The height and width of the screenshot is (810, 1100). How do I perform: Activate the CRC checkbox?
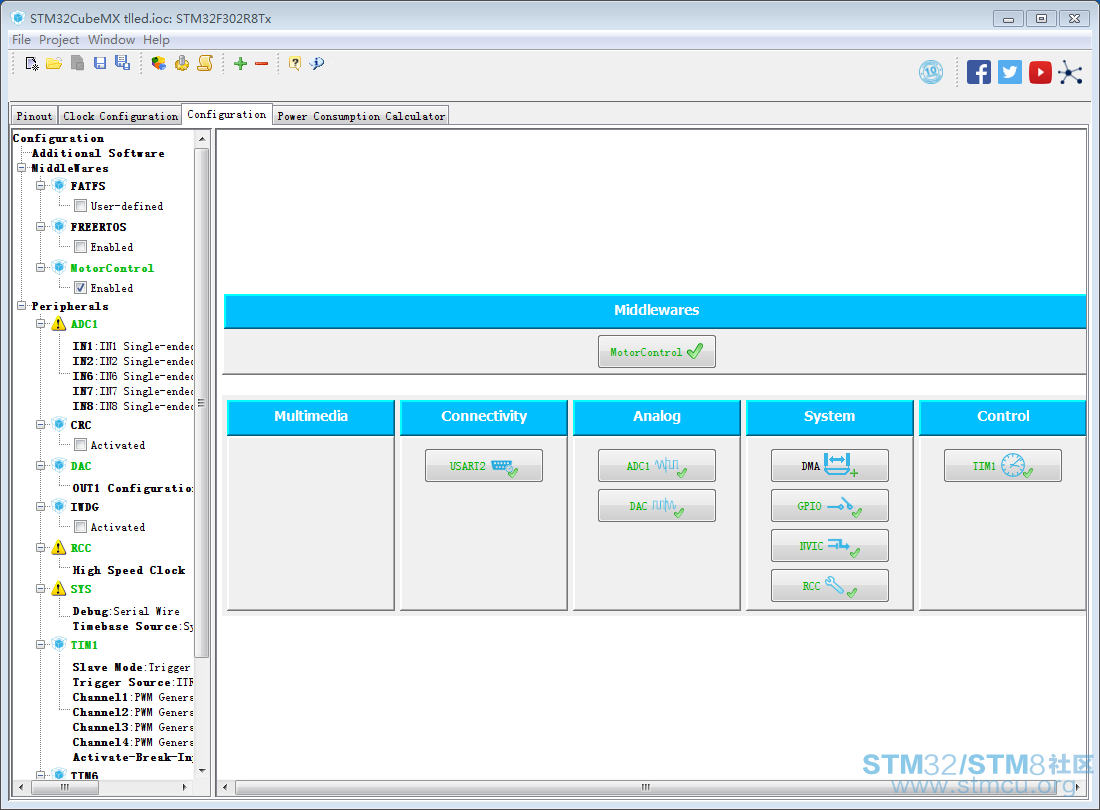tap(81, 445)
